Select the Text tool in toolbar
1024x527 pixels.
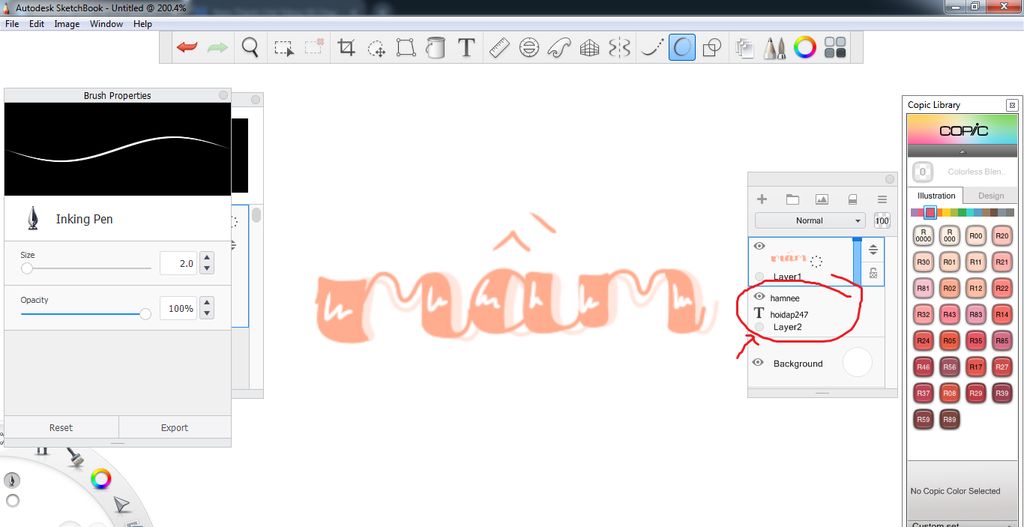click(x=466, y=48)
